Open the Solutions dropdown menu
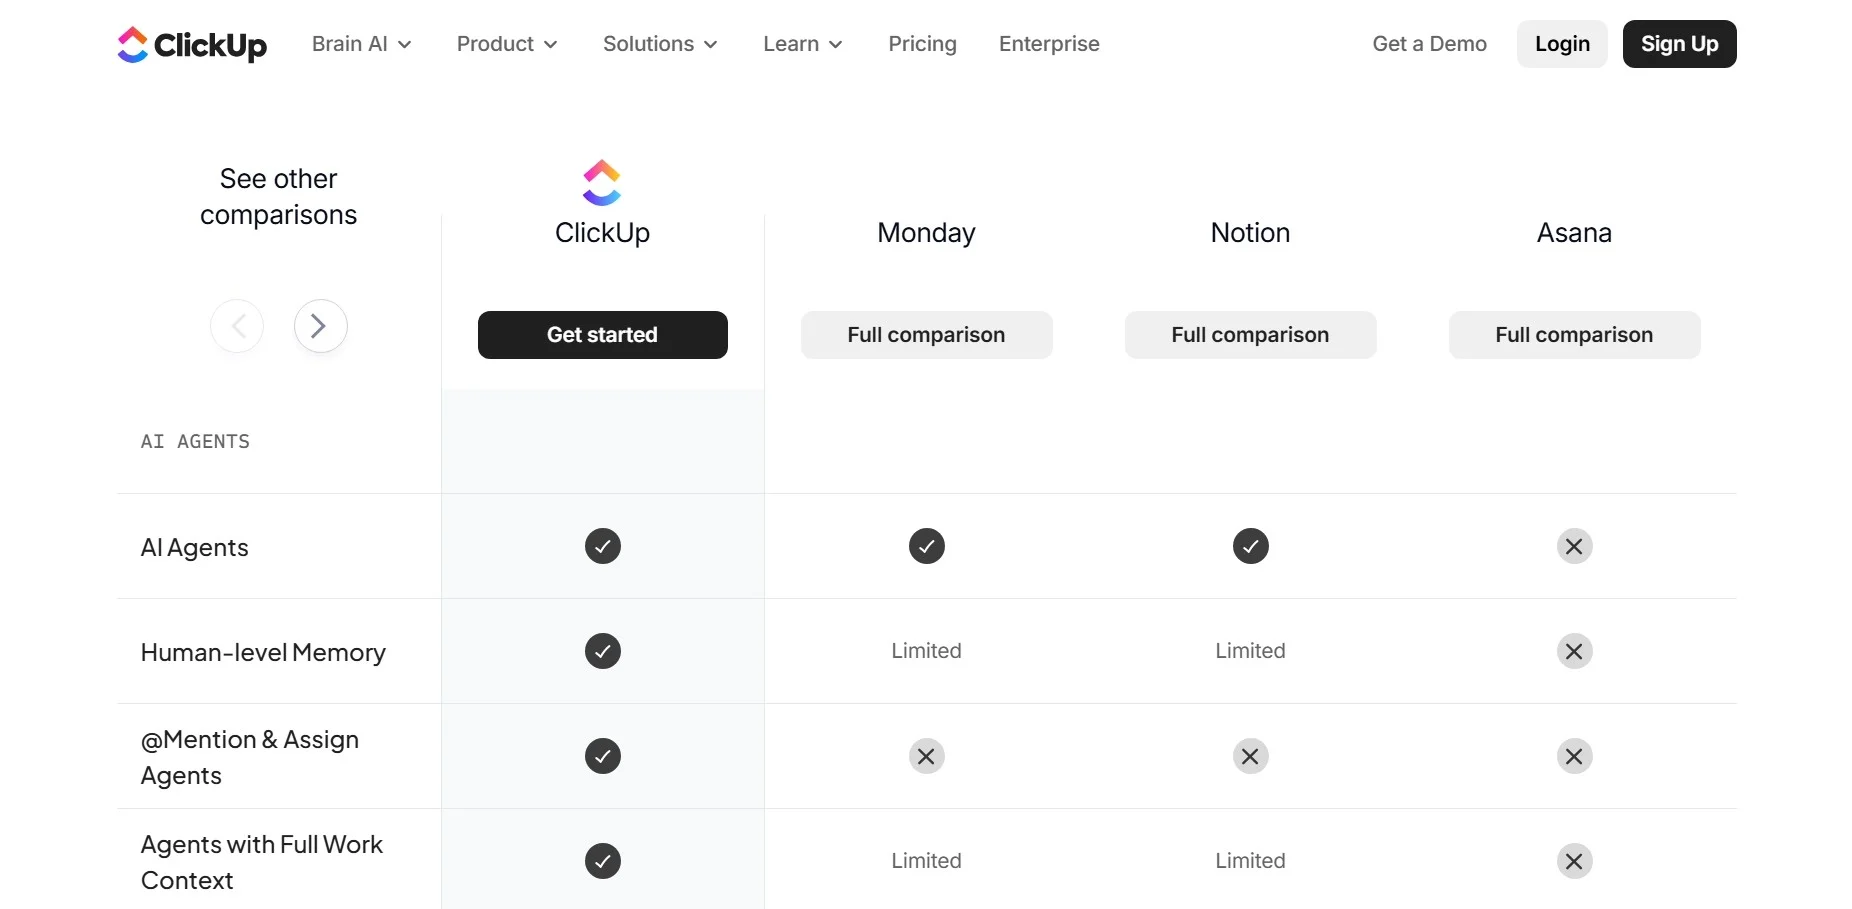This screenshot has width=1852, height=909. [x=660, y=44]
